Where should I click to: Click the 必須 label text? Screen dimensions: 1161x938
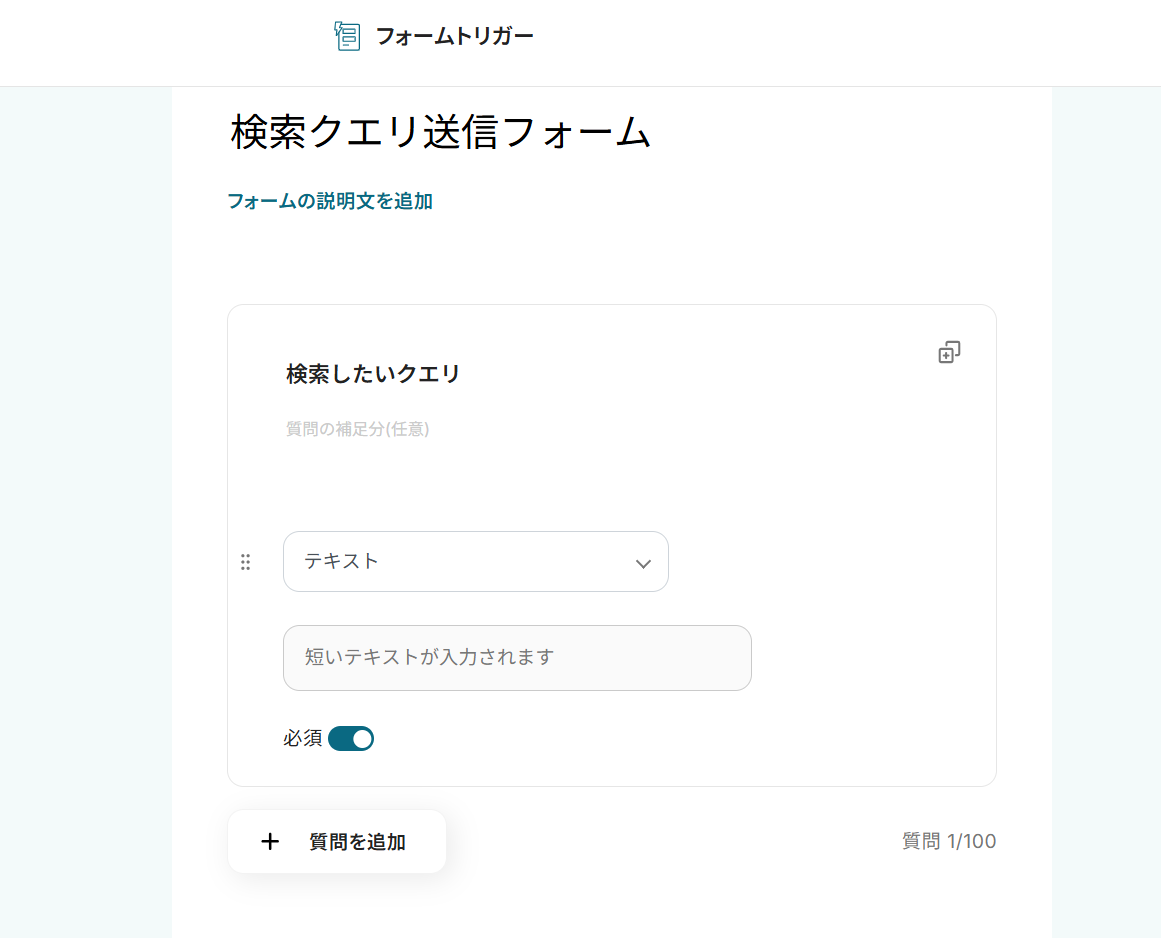(302, 739)
